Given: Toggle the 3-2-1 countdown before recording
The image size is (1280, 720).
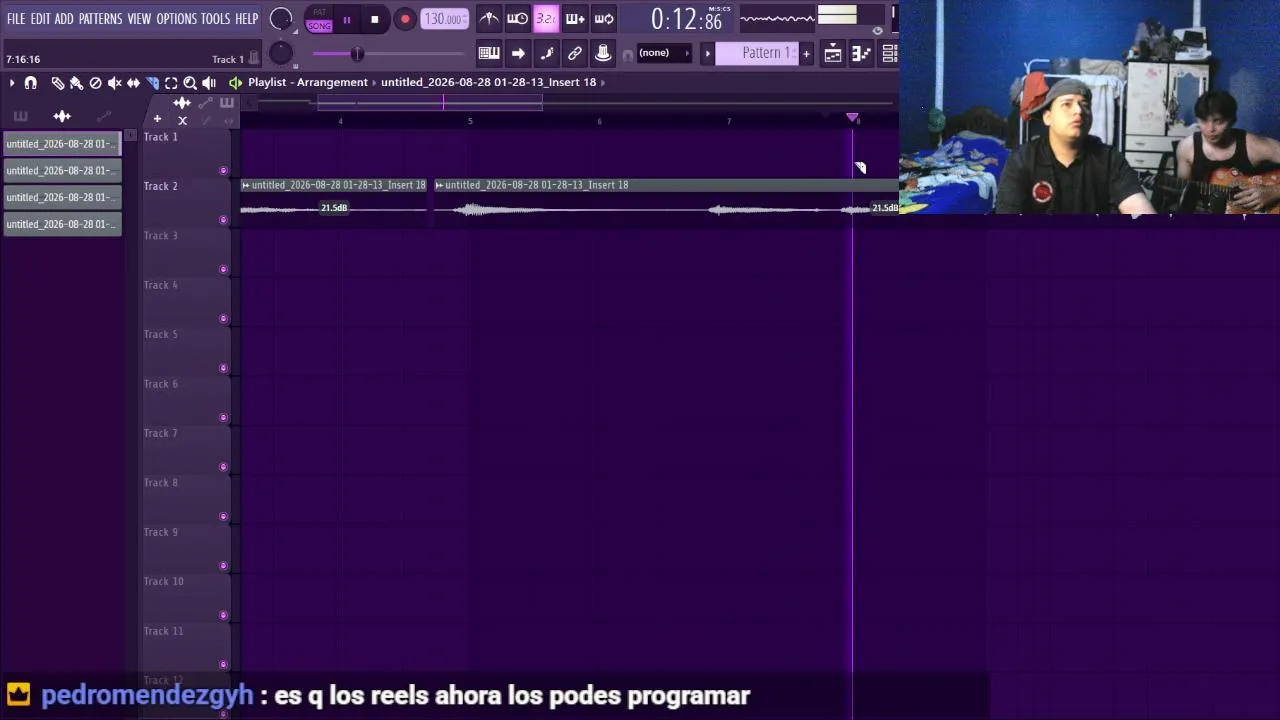Looking at the screenshot, I should click(x=546, y=19).
